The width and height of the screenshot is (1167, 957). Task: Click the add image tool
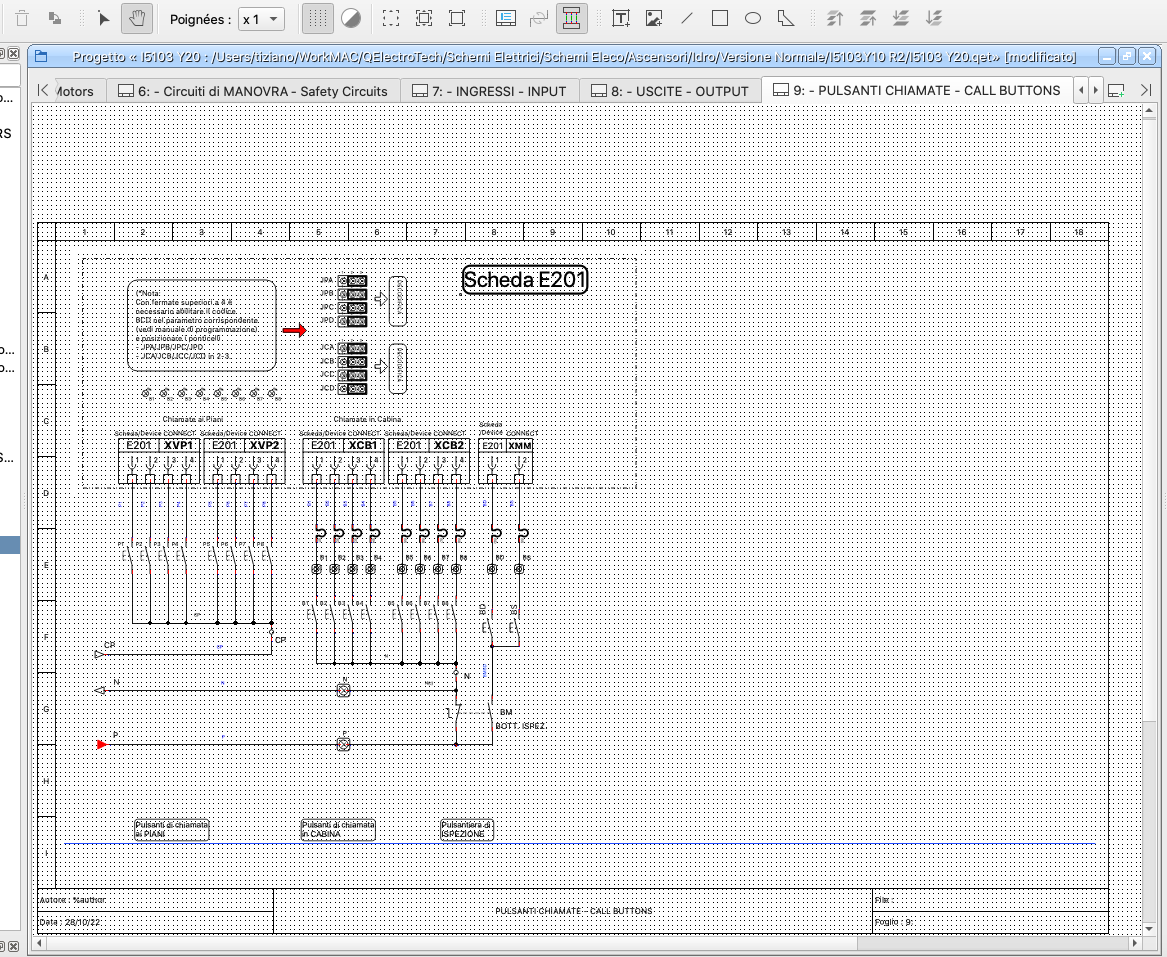654,19
